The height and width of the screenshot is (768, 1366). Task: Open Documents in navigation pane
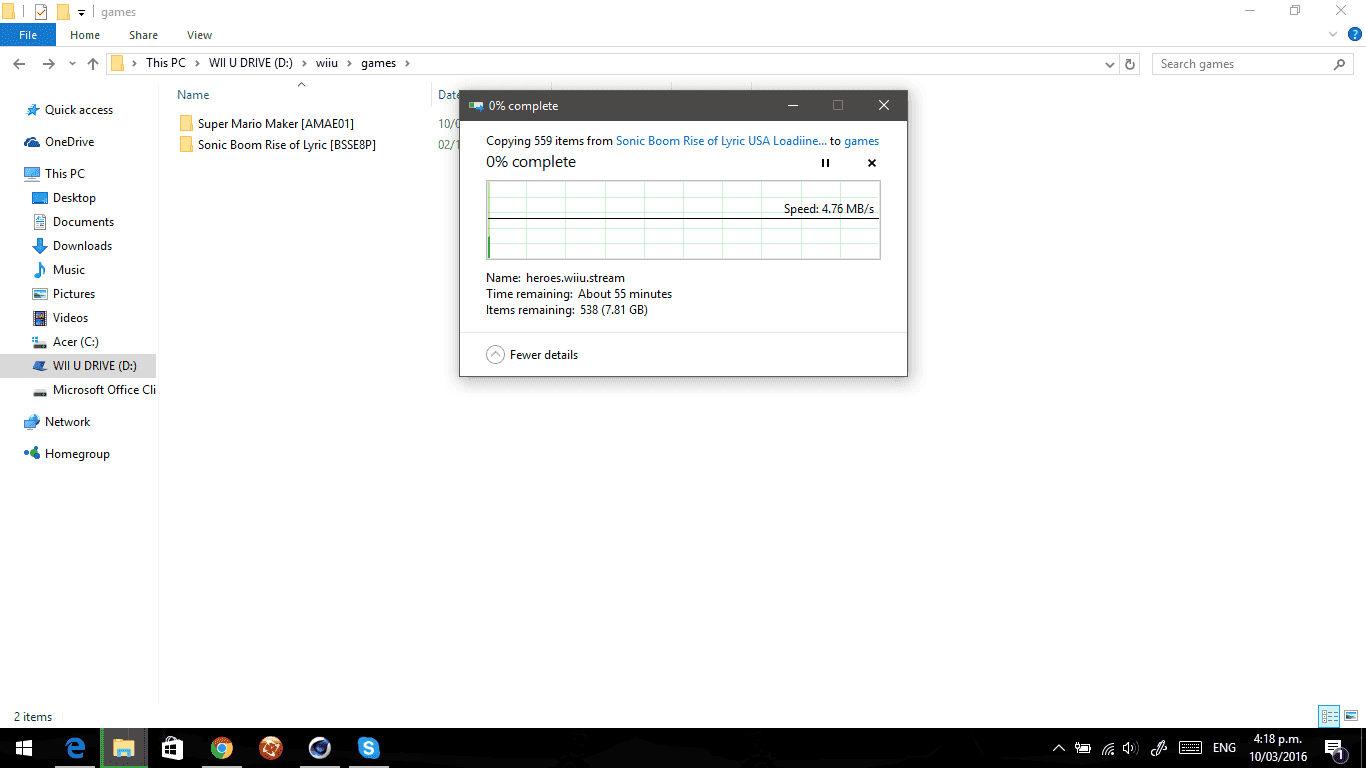(x=74, y=222)
